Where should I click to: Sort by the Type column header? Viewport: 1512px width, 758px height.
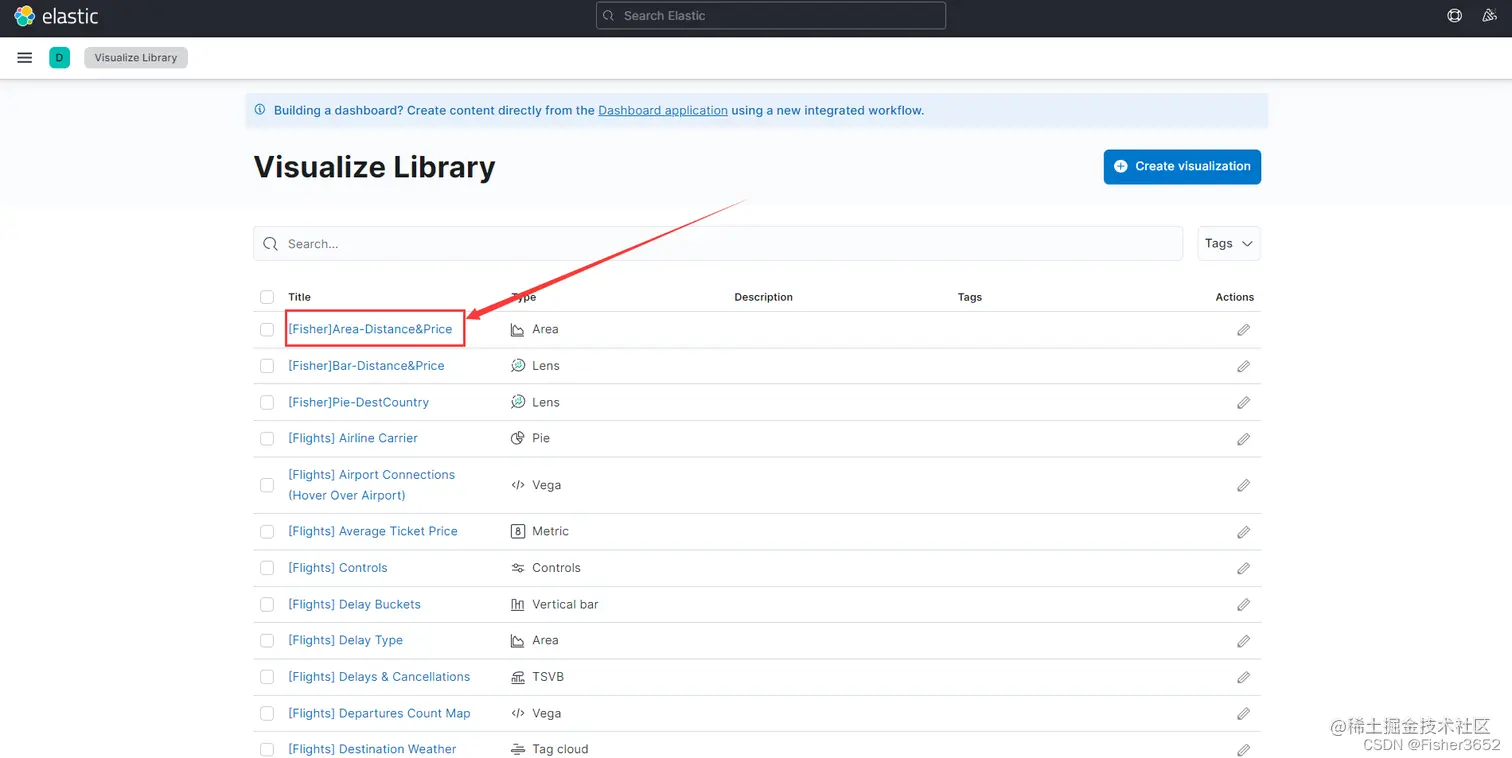pos(524,297)
